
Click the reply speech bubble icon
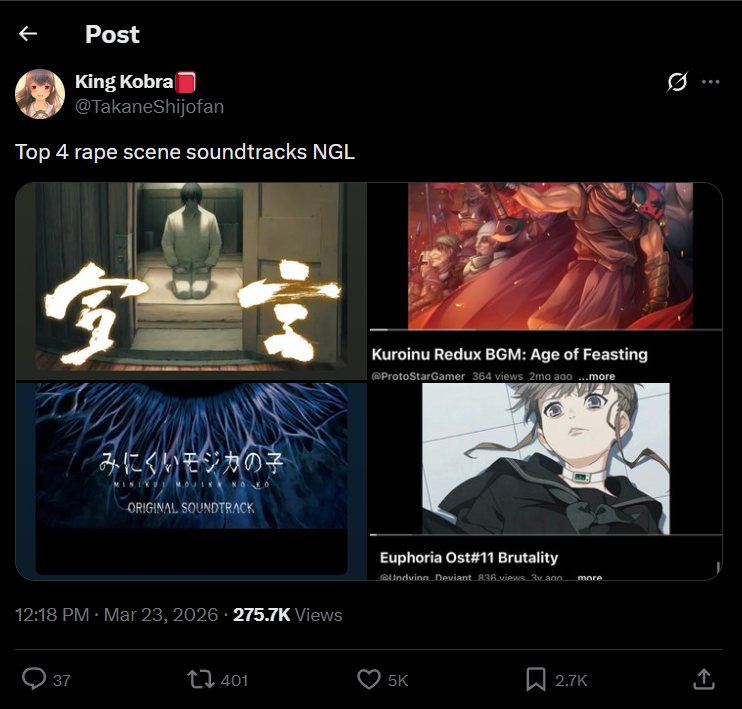tap(34, 679)
